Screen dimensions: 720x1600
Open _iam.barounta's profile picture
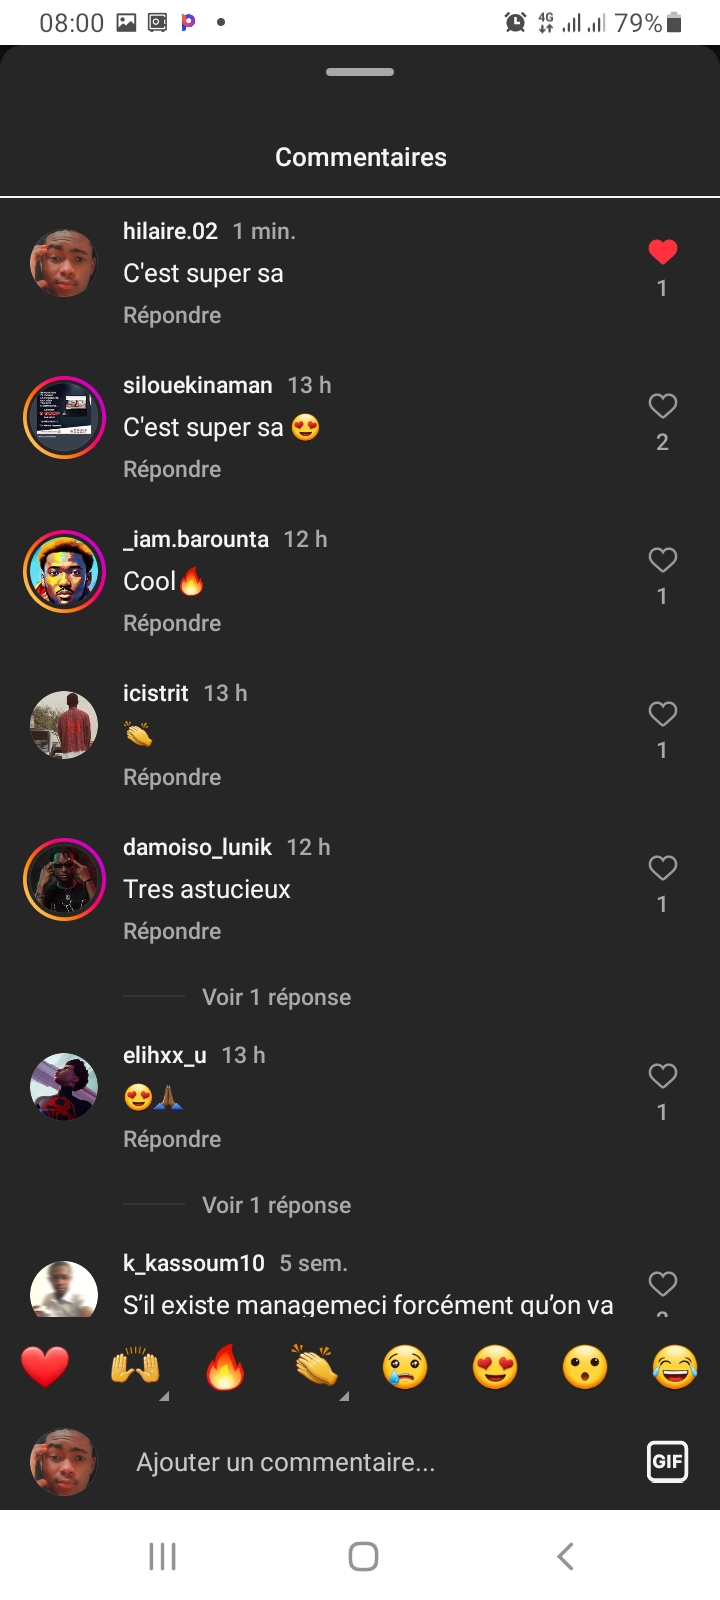tap(64, 571)
